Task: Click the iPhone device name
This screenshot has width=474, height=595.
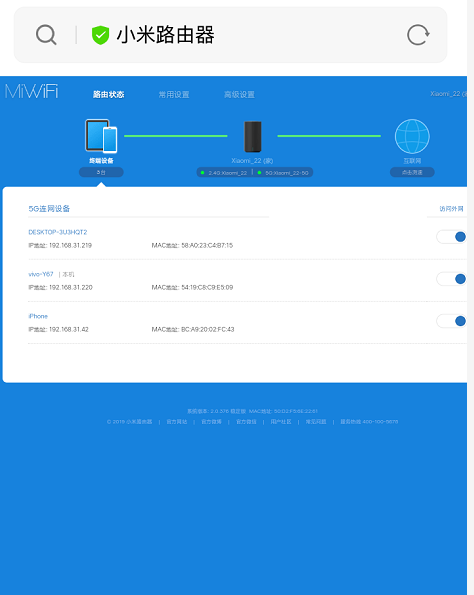Action: tap(38, 316)
